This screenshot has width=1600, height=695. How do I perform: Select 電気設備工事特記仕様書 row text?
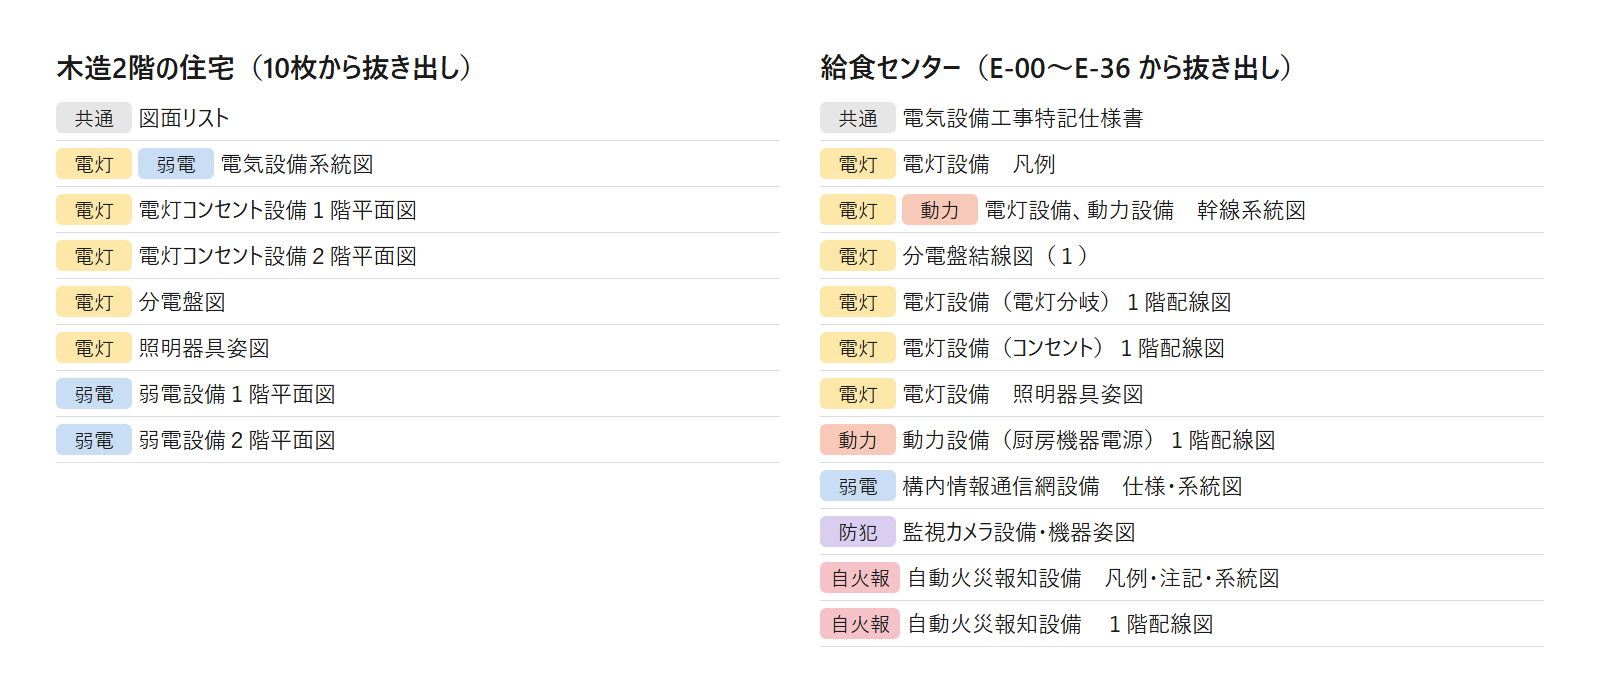(1023, 118)
